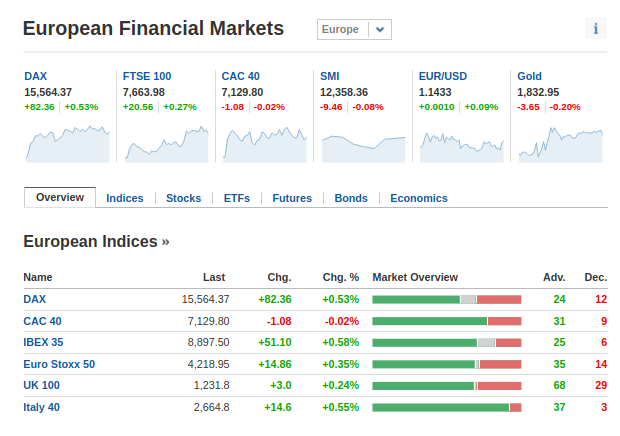Switch to the Bonds tab
The width and height of the screenshot is (620, 436).
coord(351,198)
